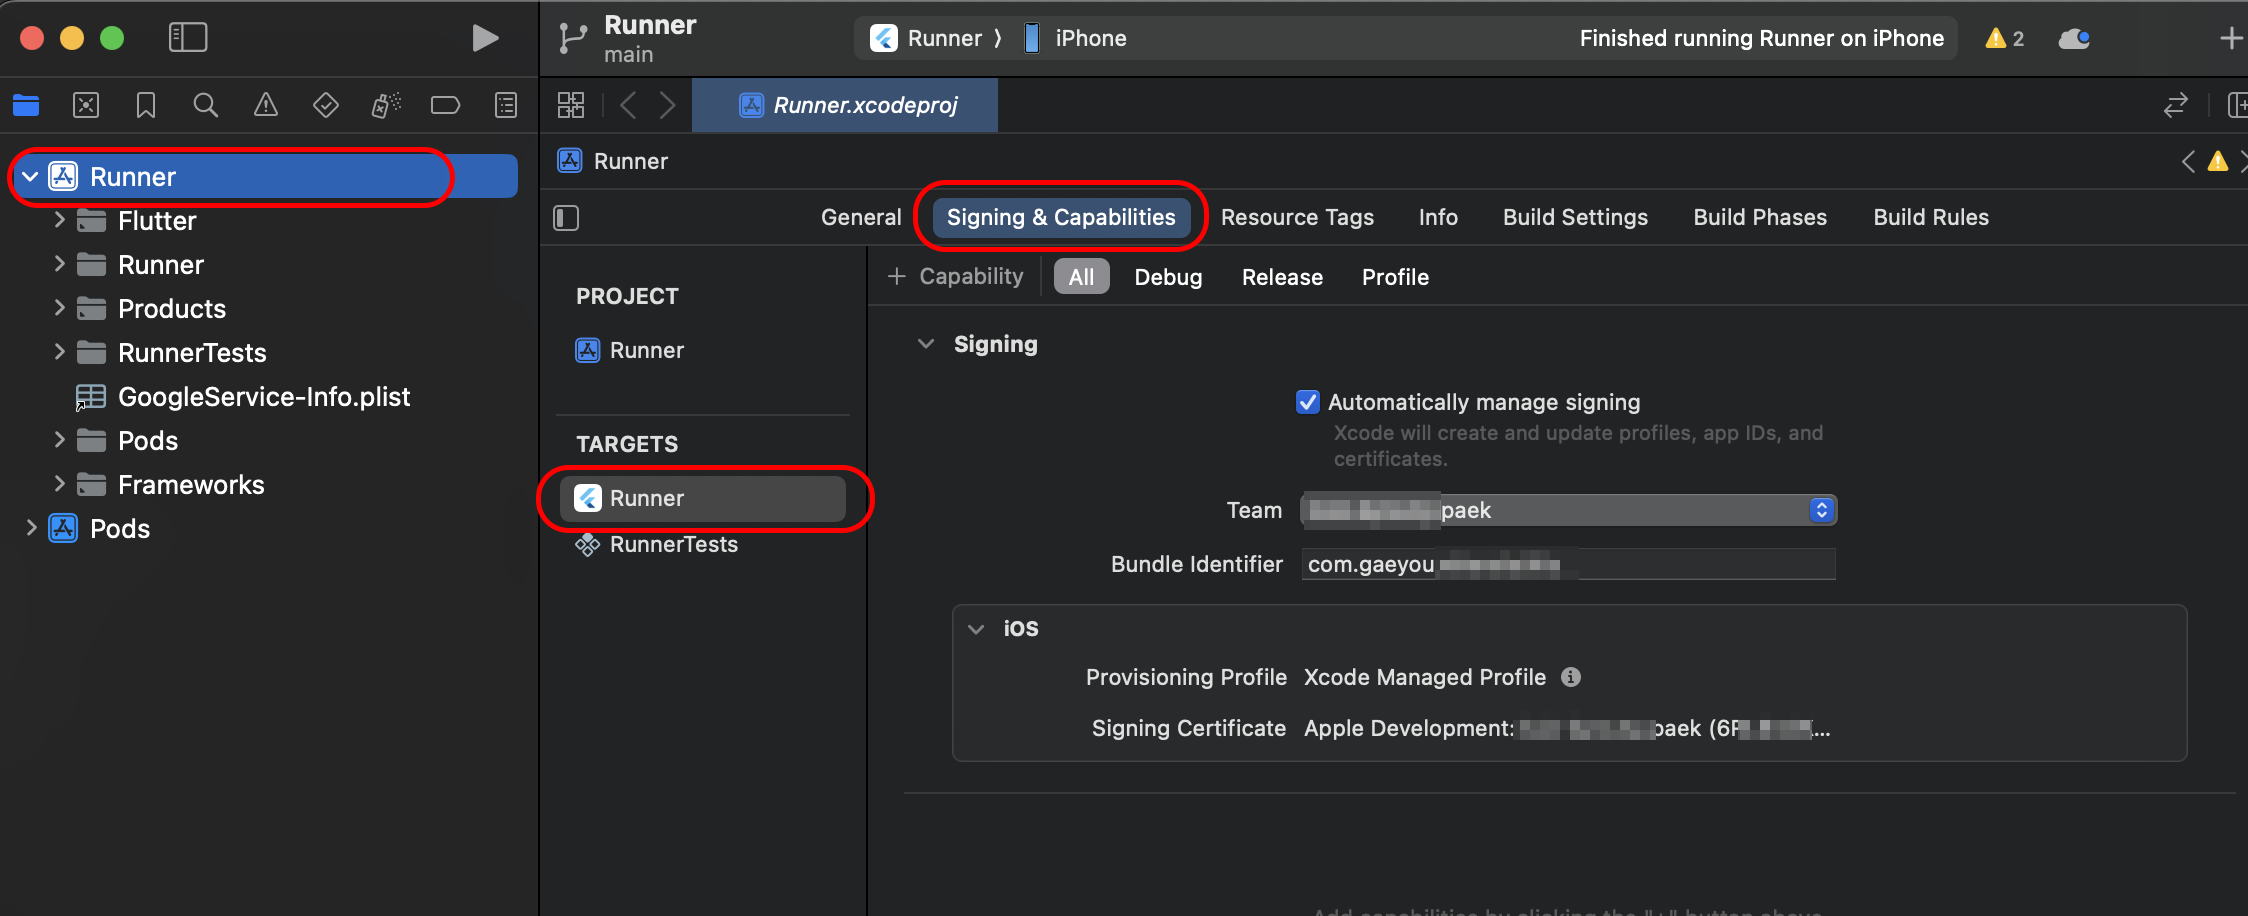Add a Capability with the plus button
Screen dimensions: 2248x916
956,276
